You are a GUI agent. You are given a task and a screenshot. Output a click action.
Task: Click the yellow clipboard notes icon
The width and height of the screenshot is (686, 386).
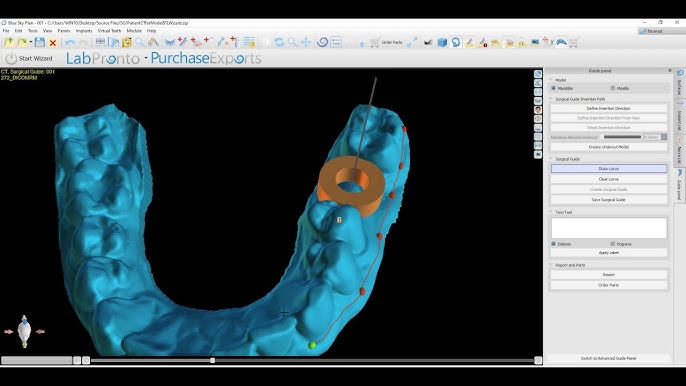127,42
